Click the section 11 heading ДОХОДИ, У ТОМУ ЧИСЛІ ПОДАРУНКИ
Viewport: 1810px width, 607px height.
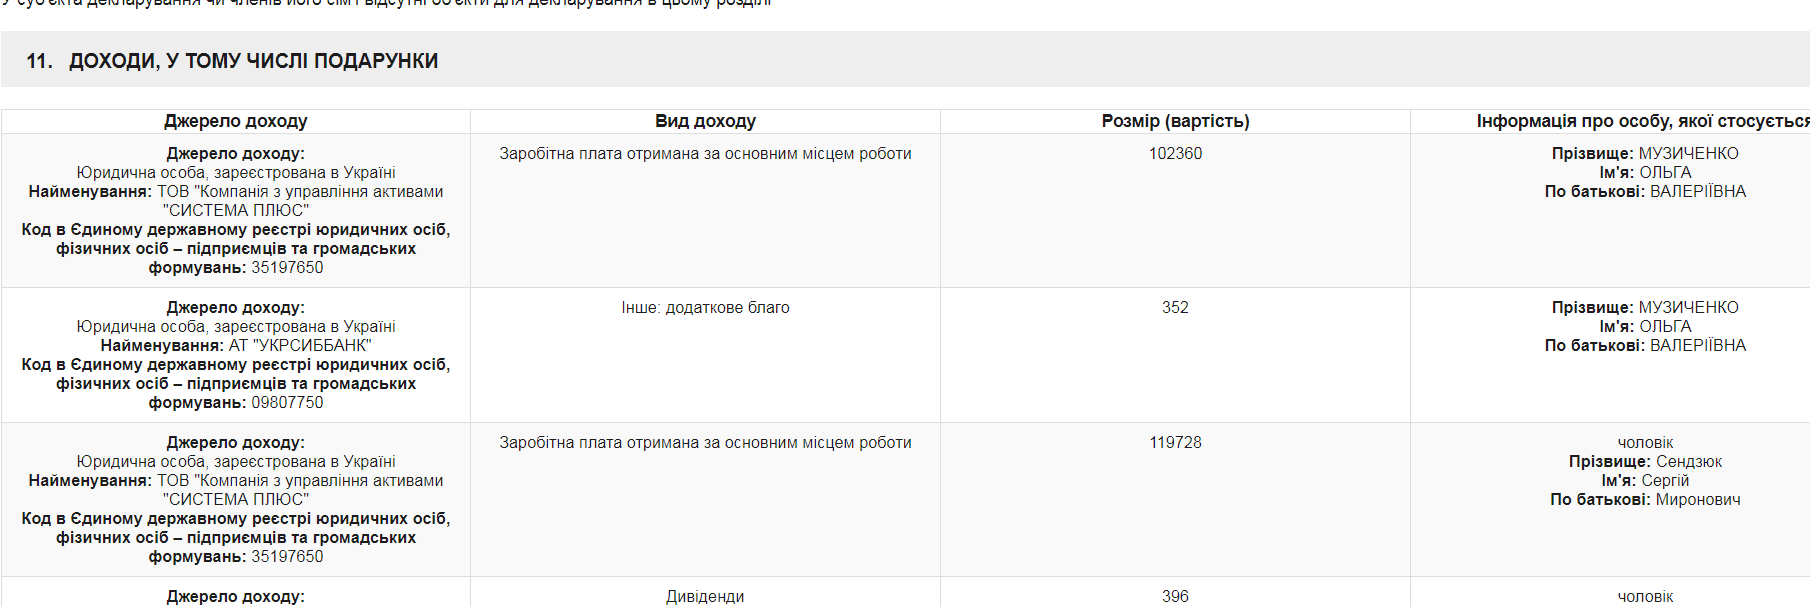point(253,61)
